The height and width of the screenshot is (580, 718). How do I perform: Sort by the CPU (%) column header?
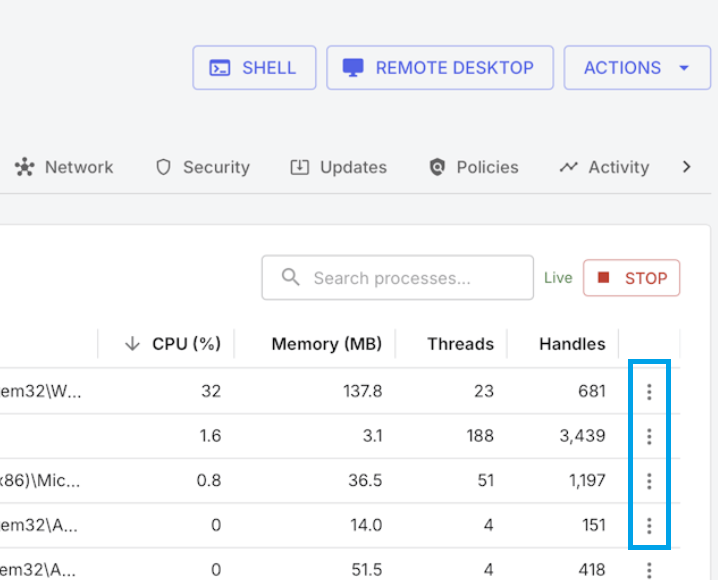coord(172,344)
